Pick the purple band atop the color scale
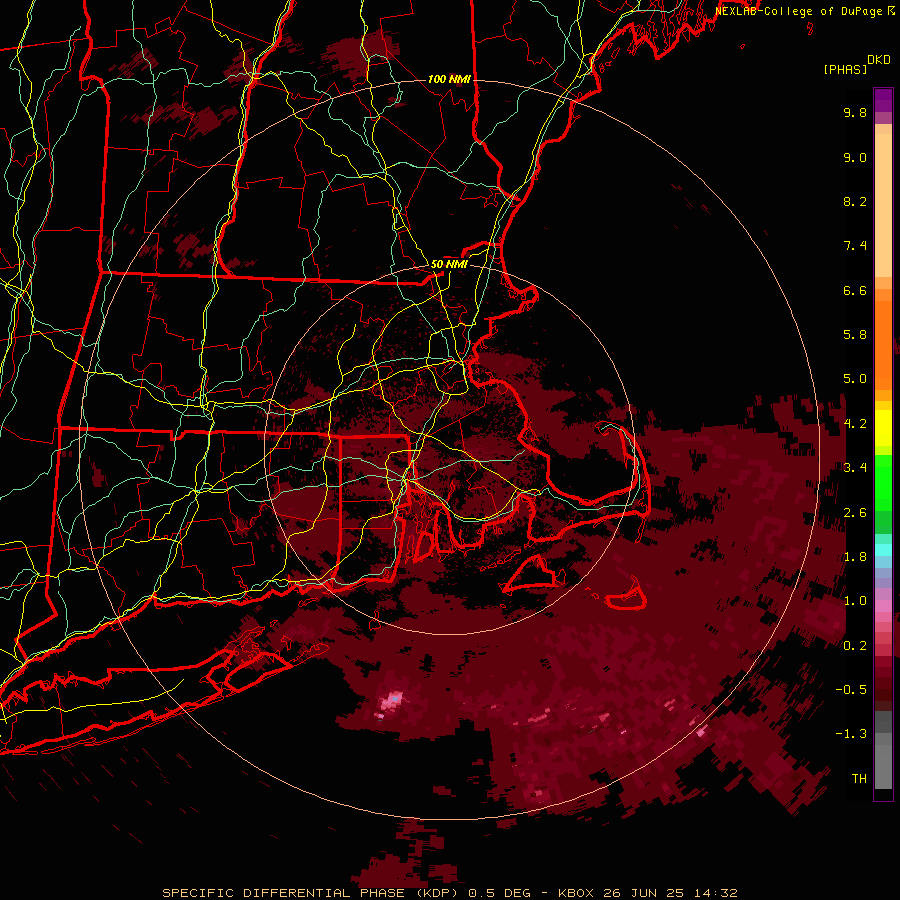Screen dimensions: 900x900 tap(883, 100)
